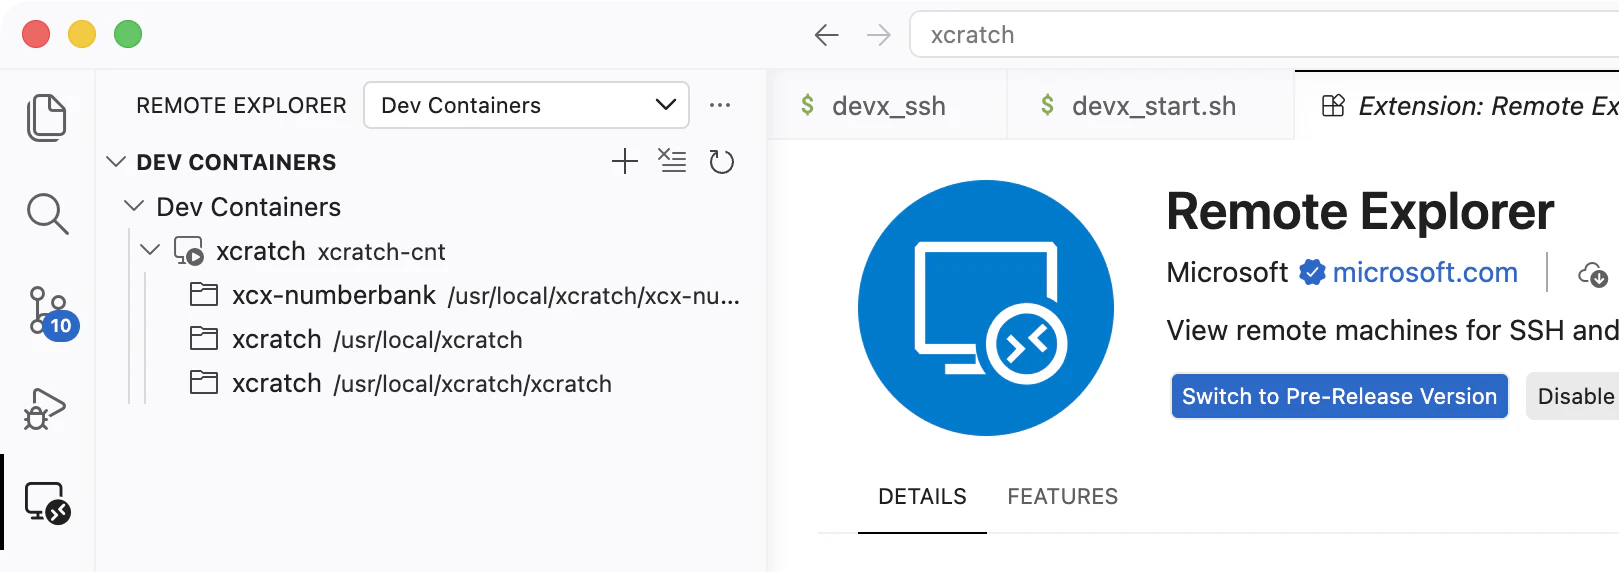Screen dimensions: 1619x572
Task: Open the Dev Containers dropdown selector
Action: 526,105
